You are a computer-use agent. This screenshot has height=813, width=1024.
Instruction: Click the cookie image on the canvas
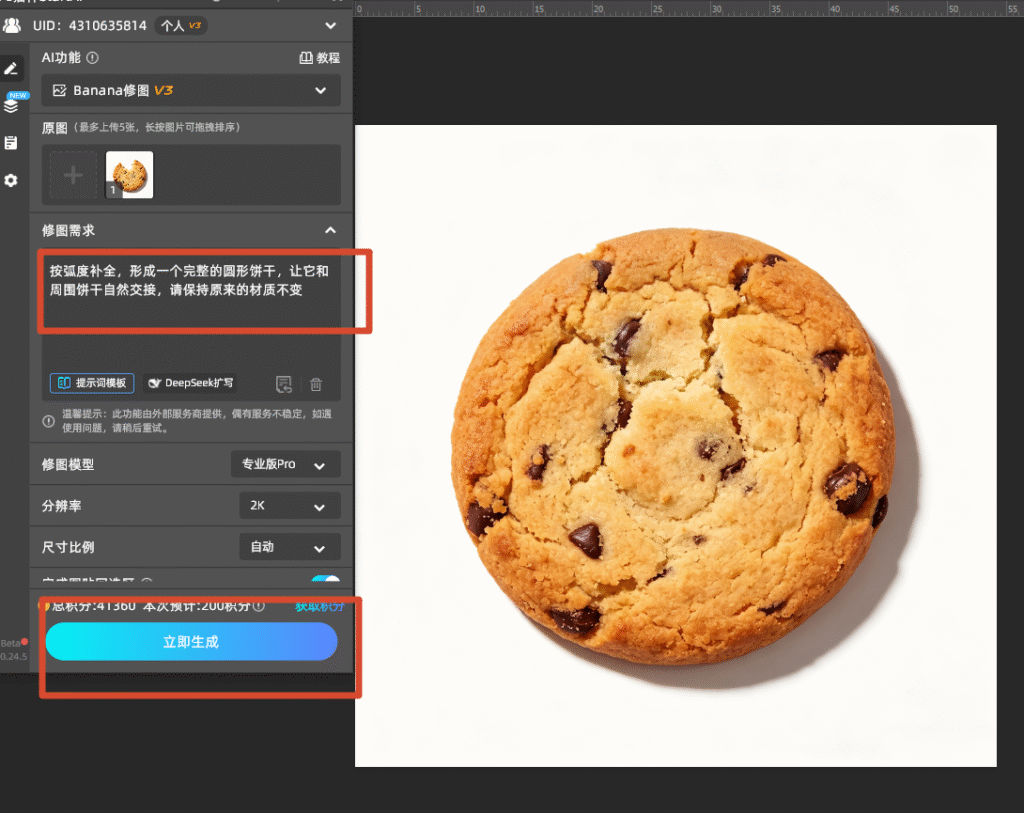(675, 446)
